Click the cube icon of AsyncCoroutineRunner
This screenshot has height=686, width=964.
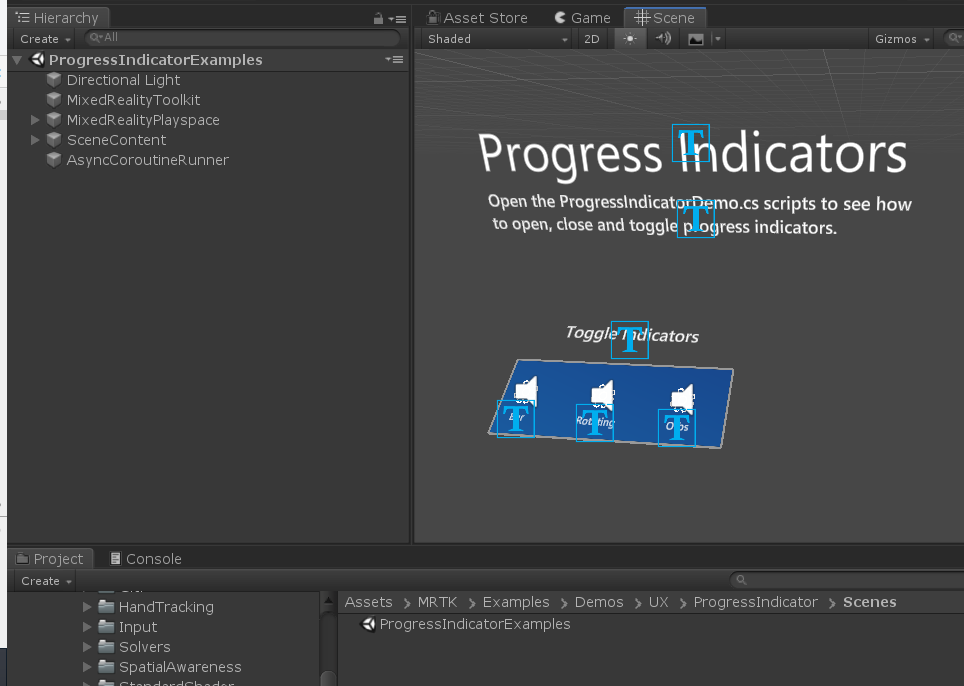(x=54, y=160)
